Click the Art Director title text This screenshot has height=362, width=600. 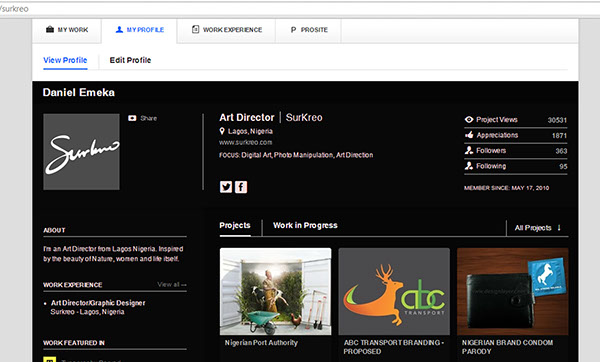247,117
